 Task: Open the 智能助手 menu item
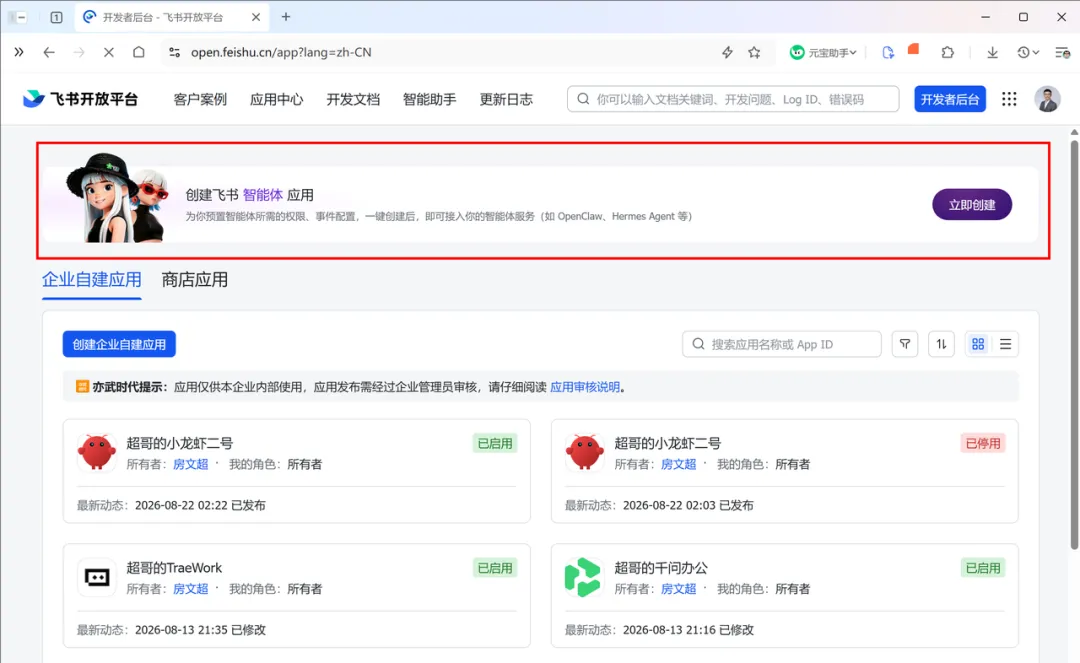point(429,99)
